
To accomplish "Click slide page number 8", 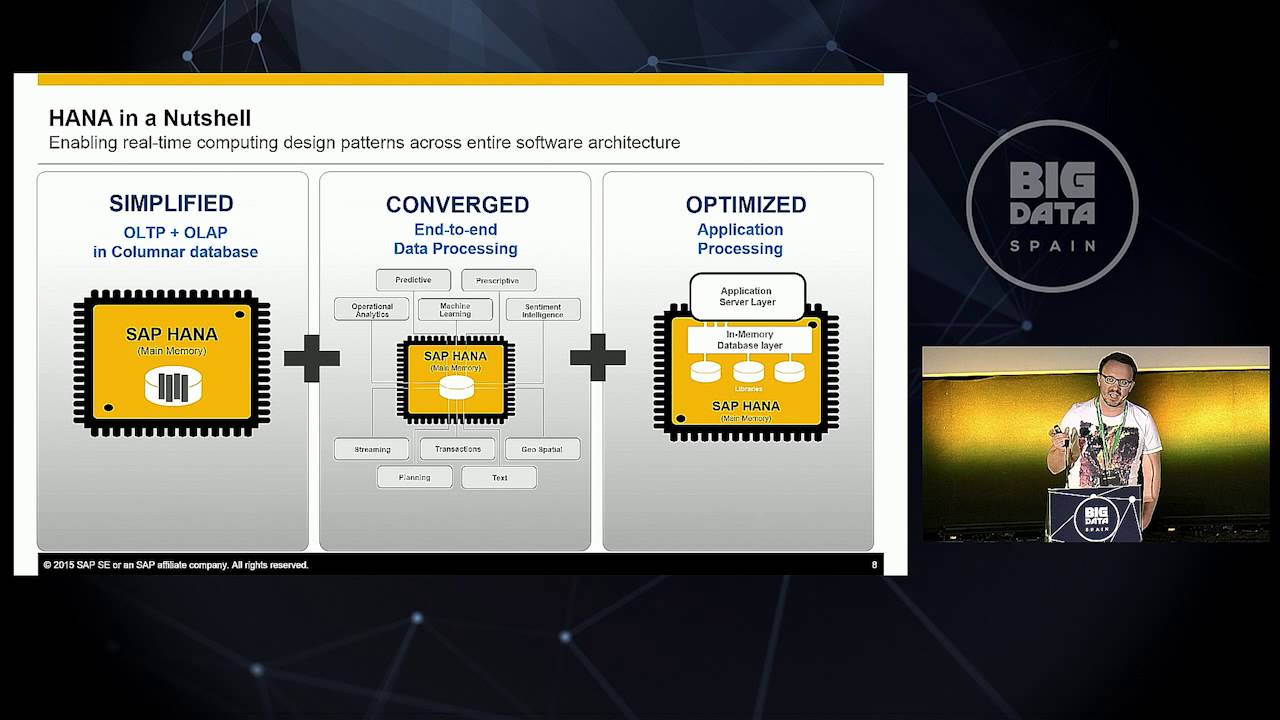I will (874, 565).
